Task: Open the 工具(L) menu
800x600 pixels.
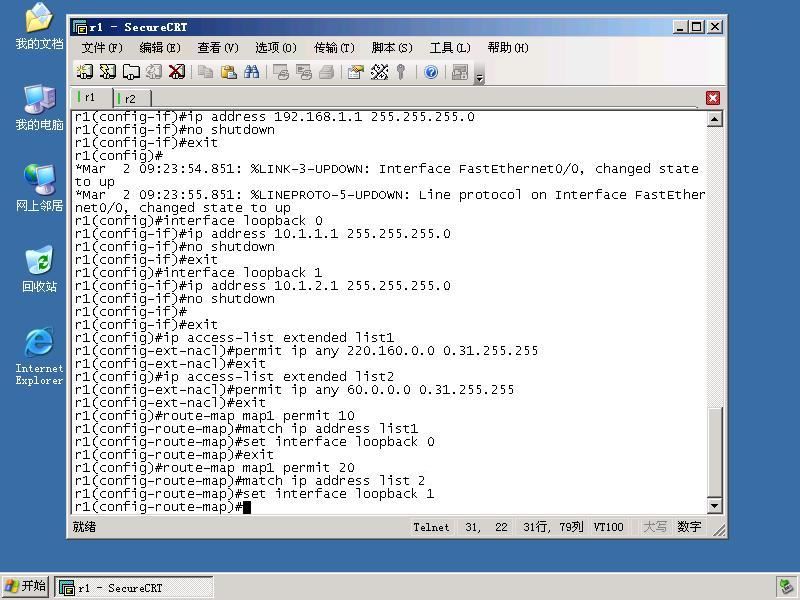Action: [450, 48]
